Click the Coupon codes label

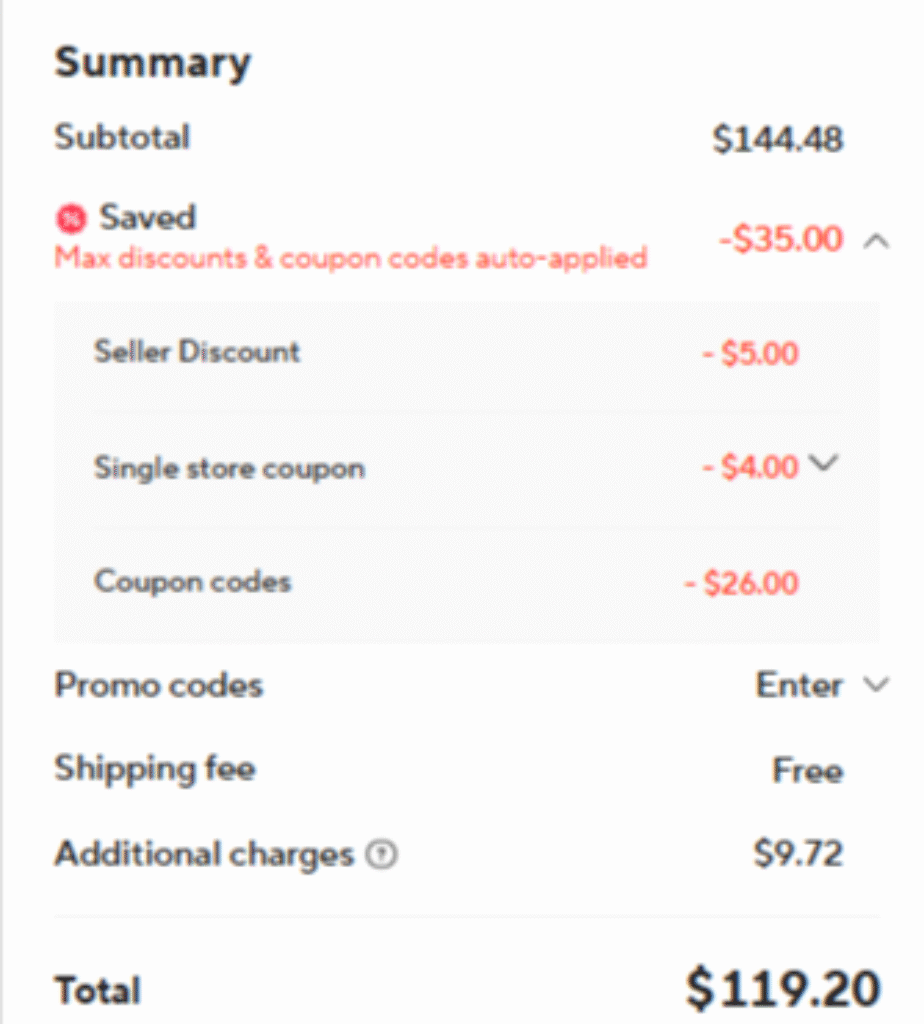point(193,581)
